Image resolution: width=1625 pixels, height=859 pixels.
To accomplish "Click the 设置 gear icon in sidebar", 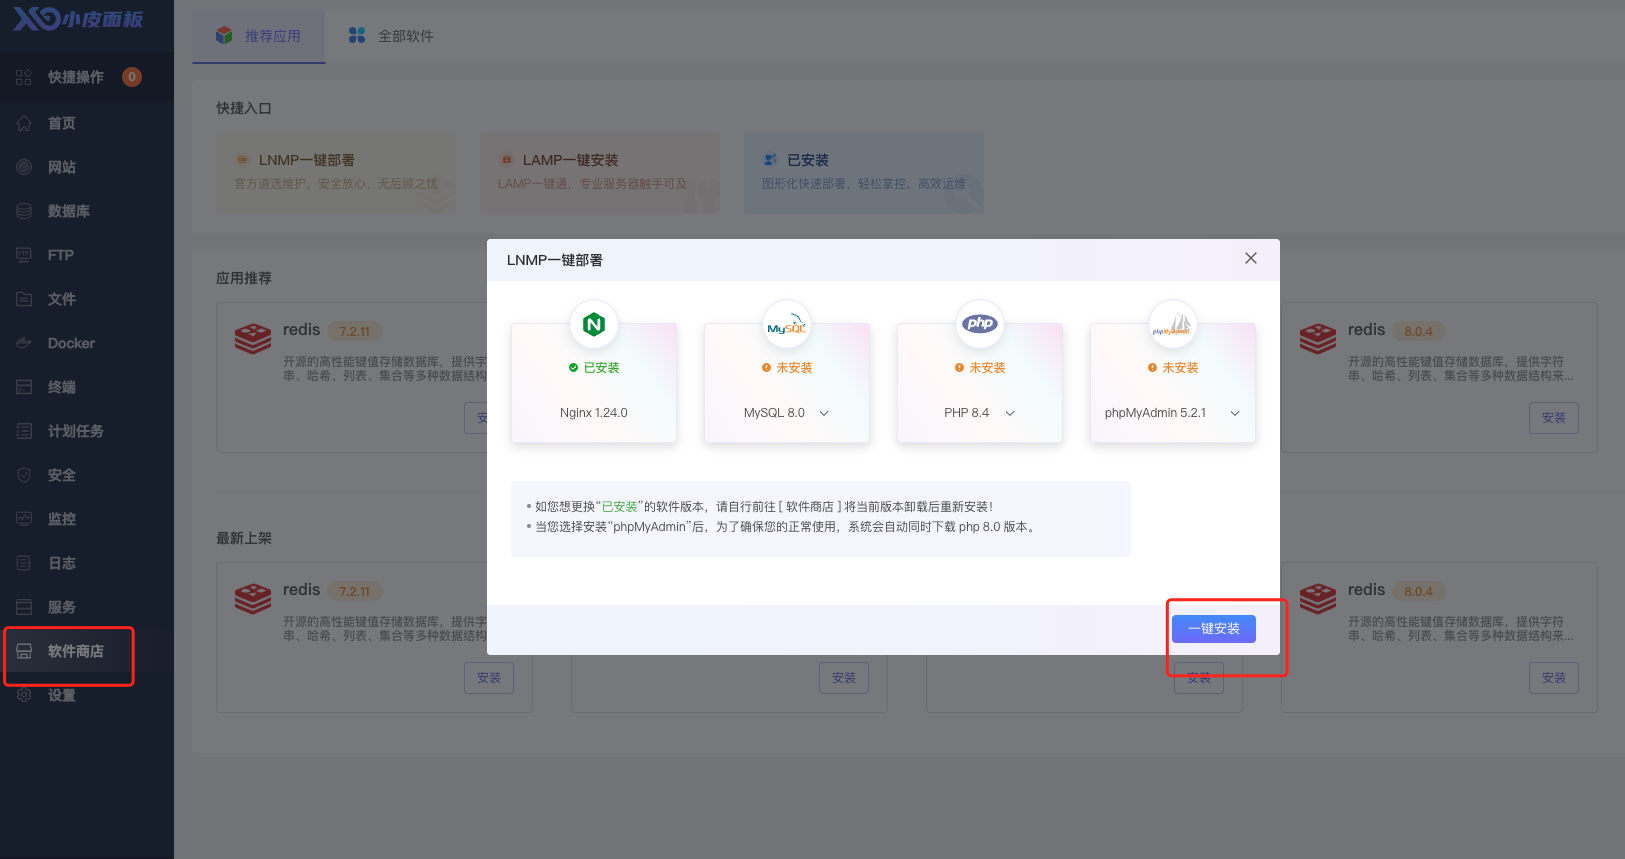I will pos(24,695).
